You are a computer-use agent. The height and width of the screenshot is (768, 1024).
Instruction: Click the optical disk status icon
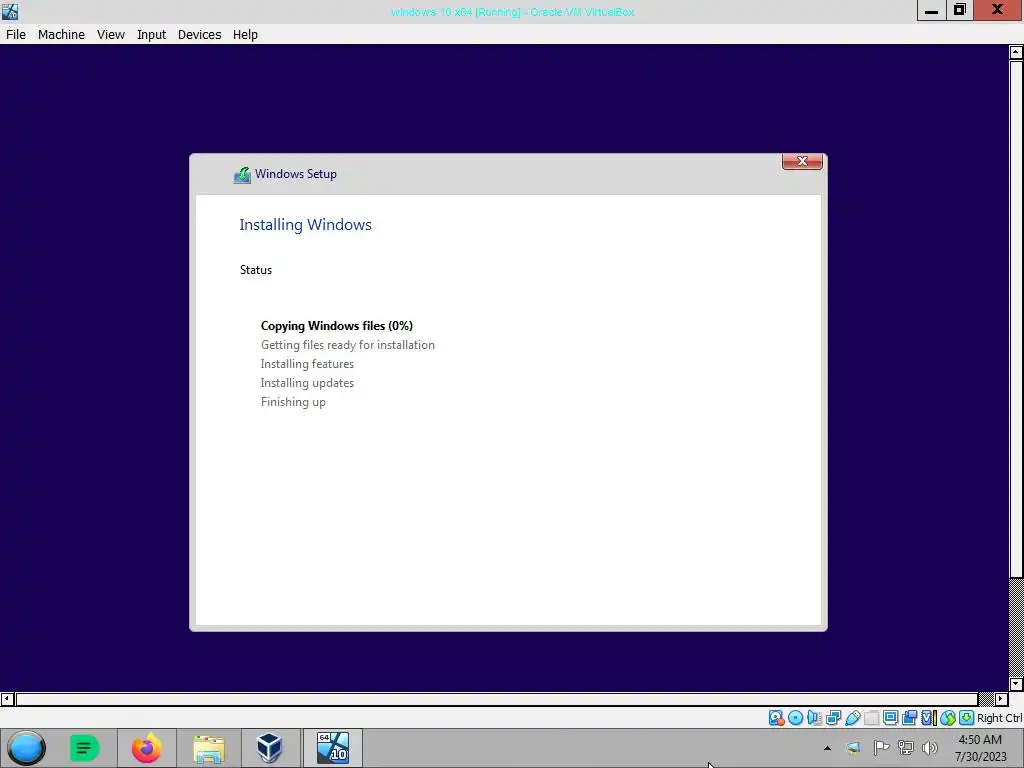795,718
